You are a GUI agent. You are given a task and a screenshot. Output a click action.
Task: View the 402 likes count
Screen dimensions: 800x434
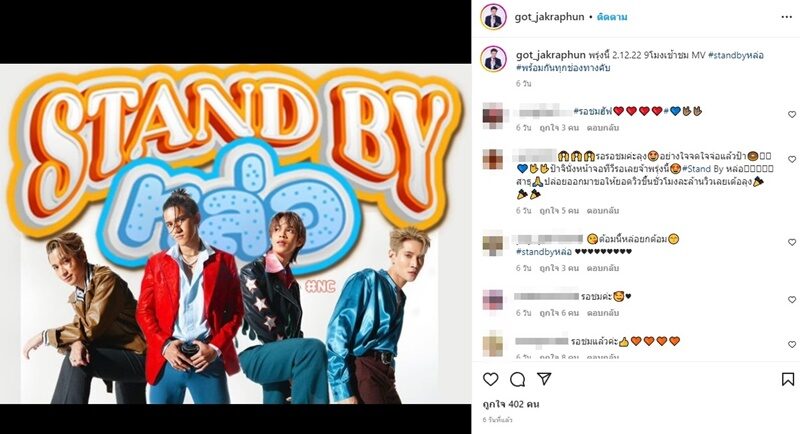pos(511,404)
